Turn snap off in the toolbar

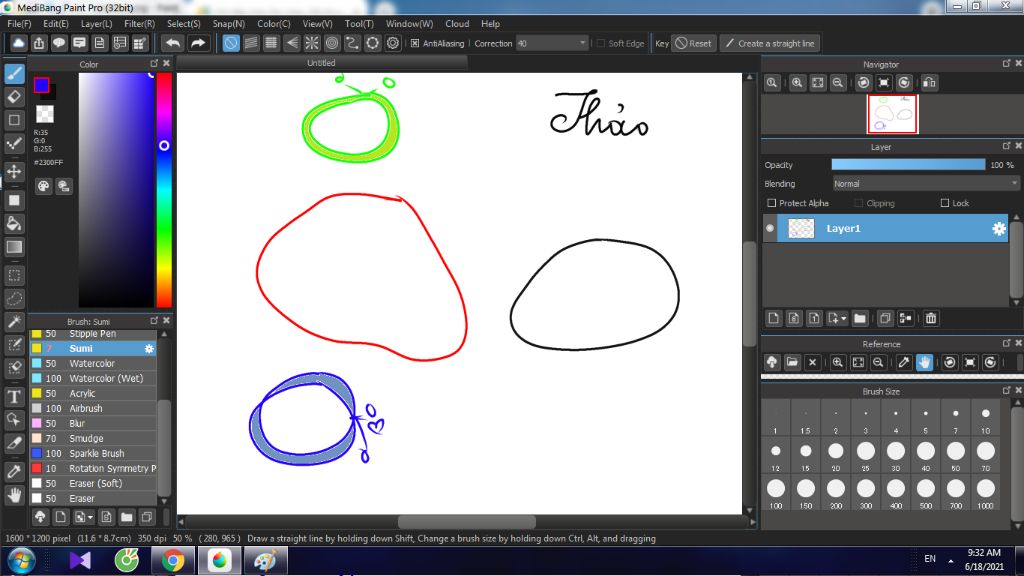pyautogui.click(x=231, y=44)
